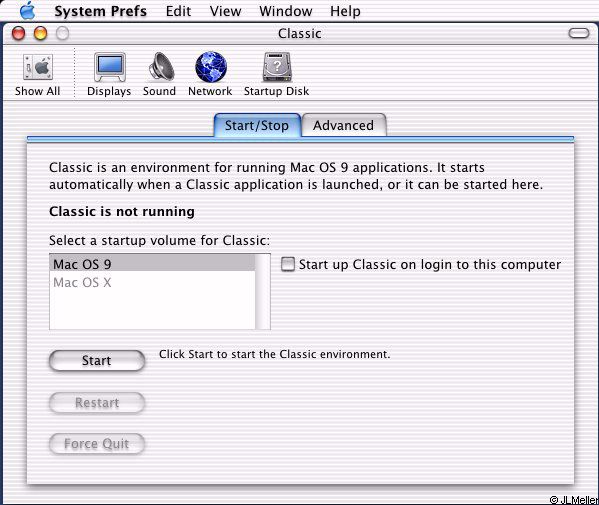Select the Start/Stop tab
599x505 pixels.
[x=257, y=125]
